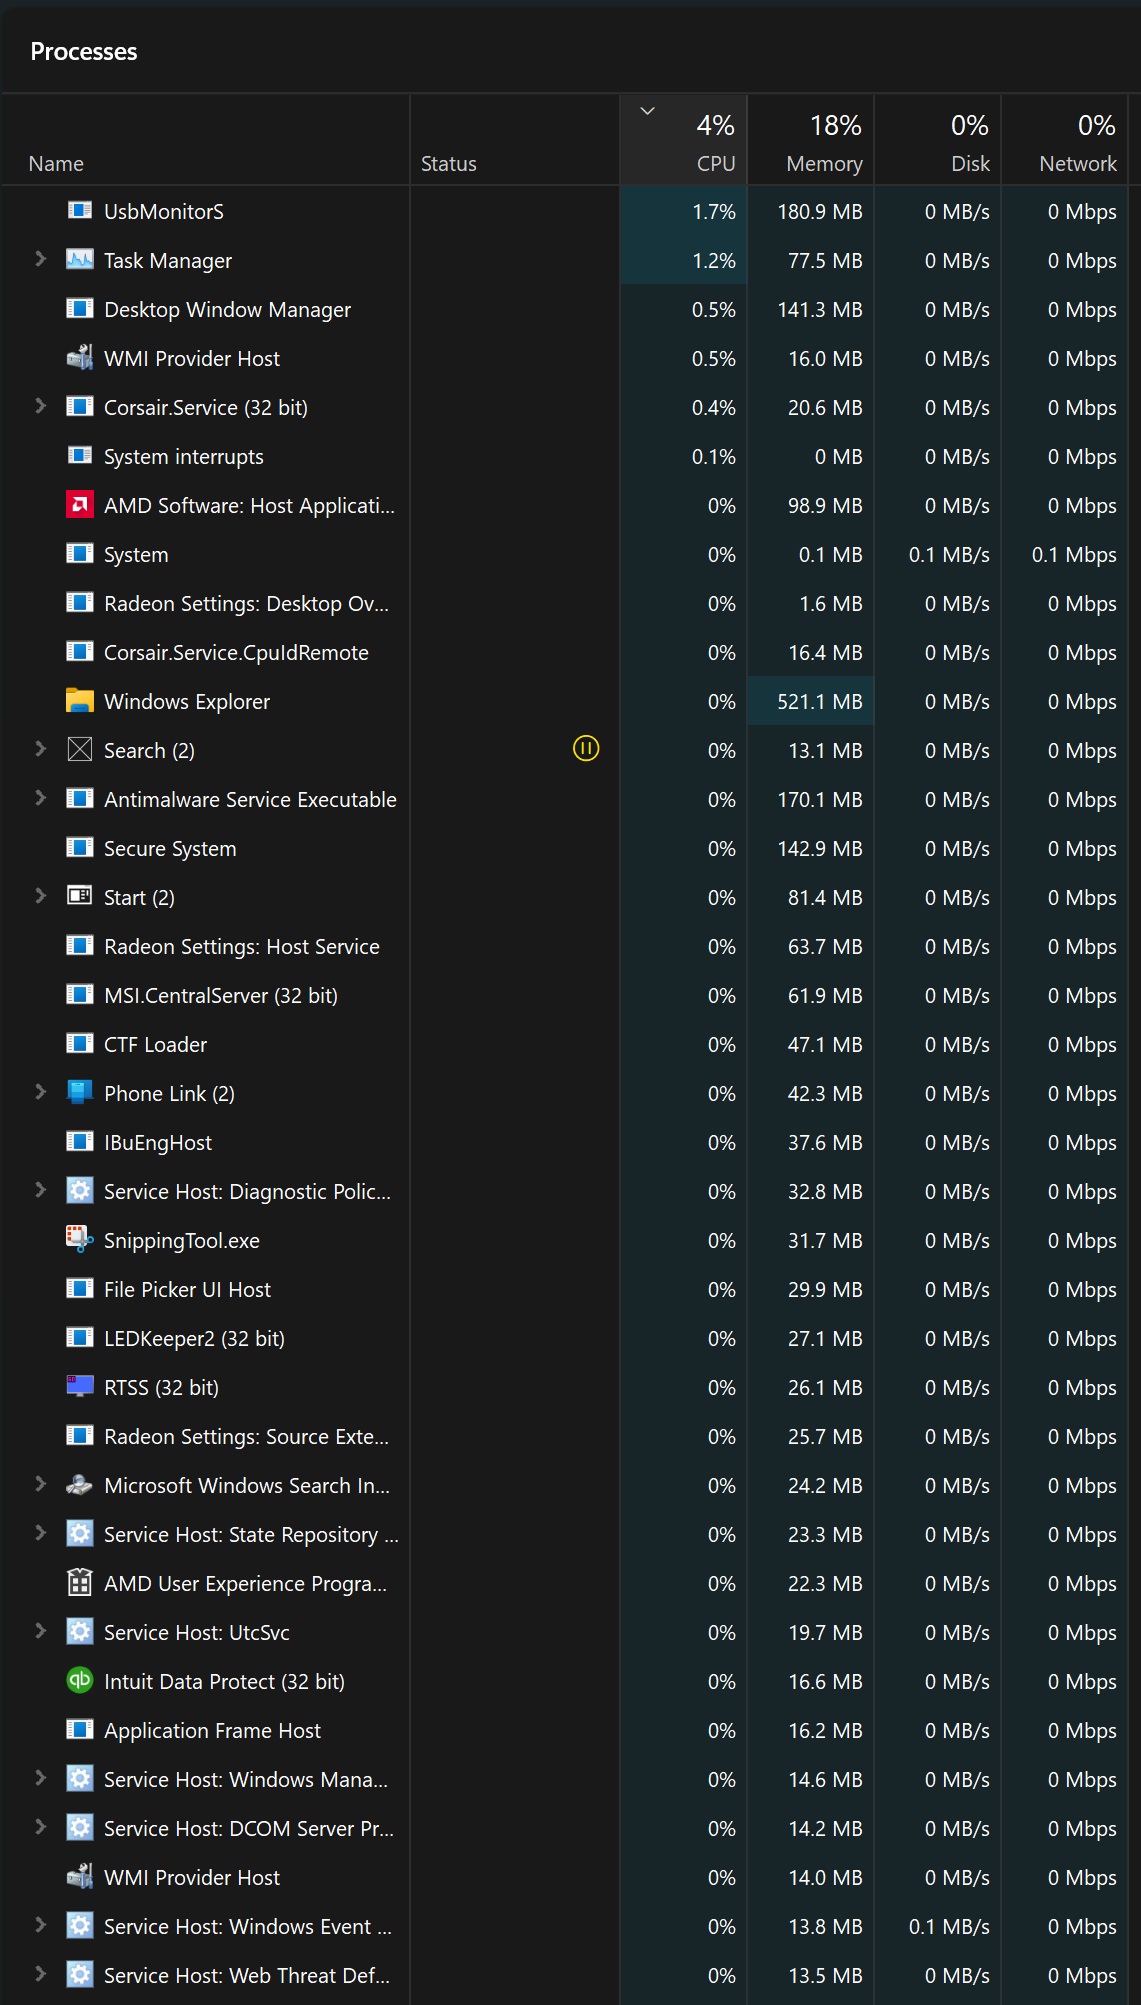This screenshot has width=1141, height=2005.
Task: Click the Task Manager graph icon
Action: pyautogui.click(x=80, y=260)
